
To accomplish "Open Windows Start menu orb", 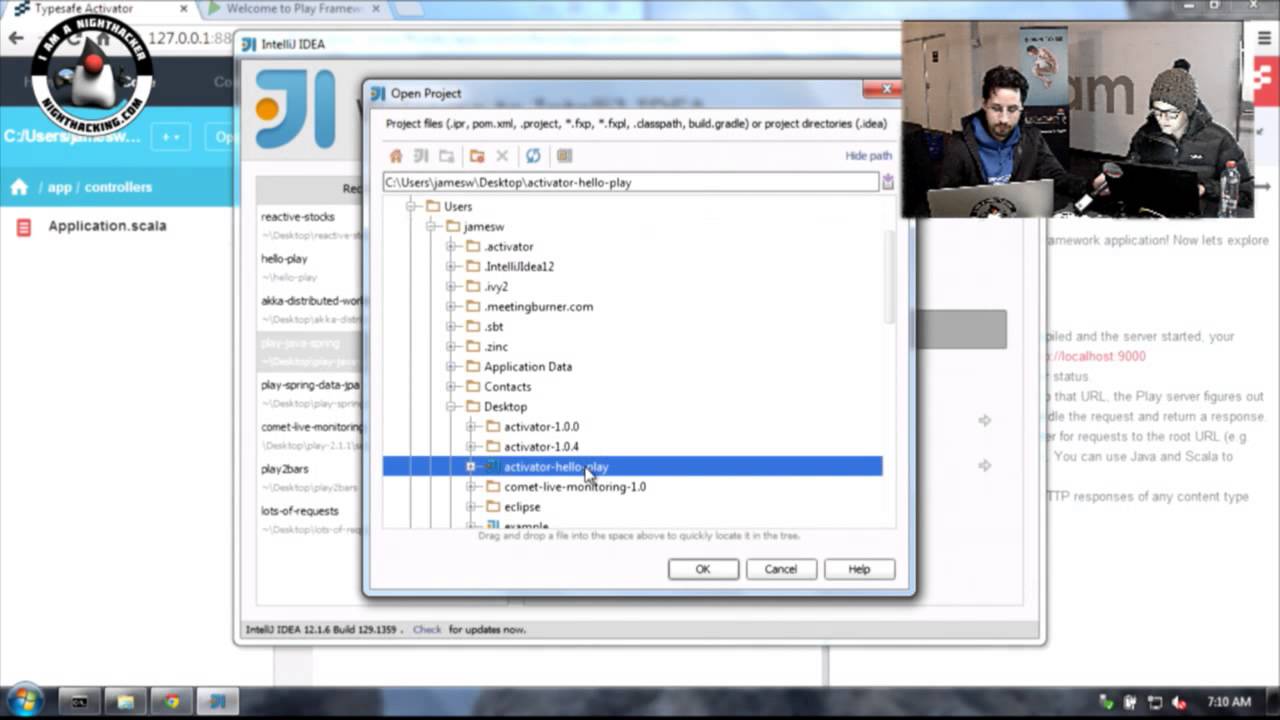I will click(x=24, y=701).
